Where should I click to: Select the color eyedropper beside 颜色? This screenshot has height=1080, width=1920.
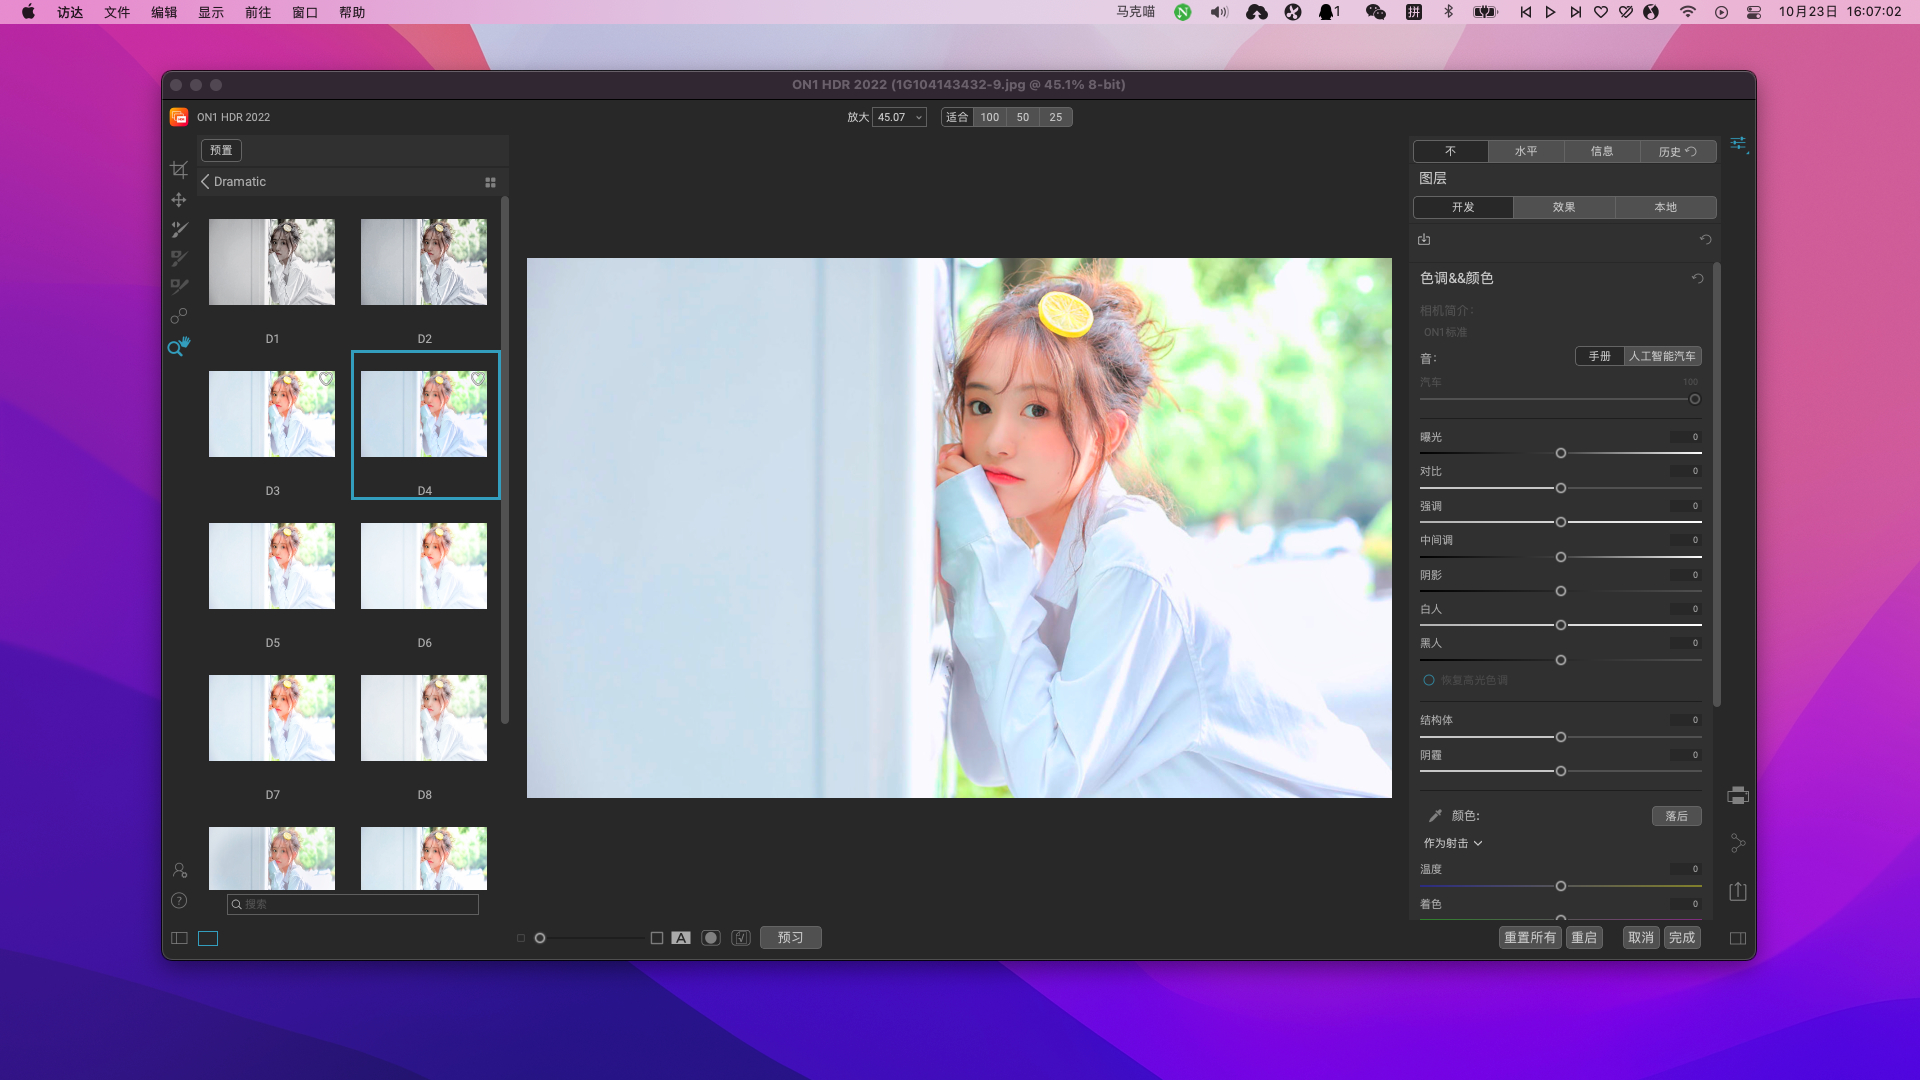point(1435,816)
